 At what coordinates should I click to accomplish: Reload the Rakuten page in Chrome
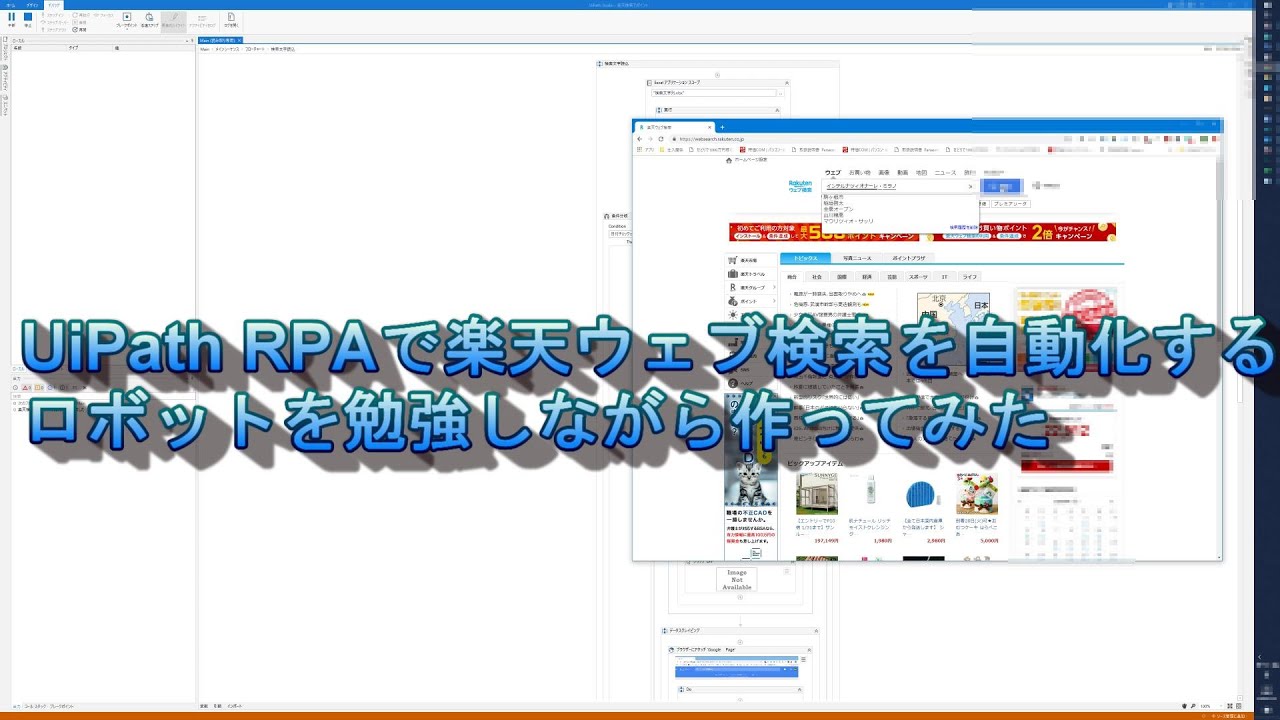click(x=661, y=139)
